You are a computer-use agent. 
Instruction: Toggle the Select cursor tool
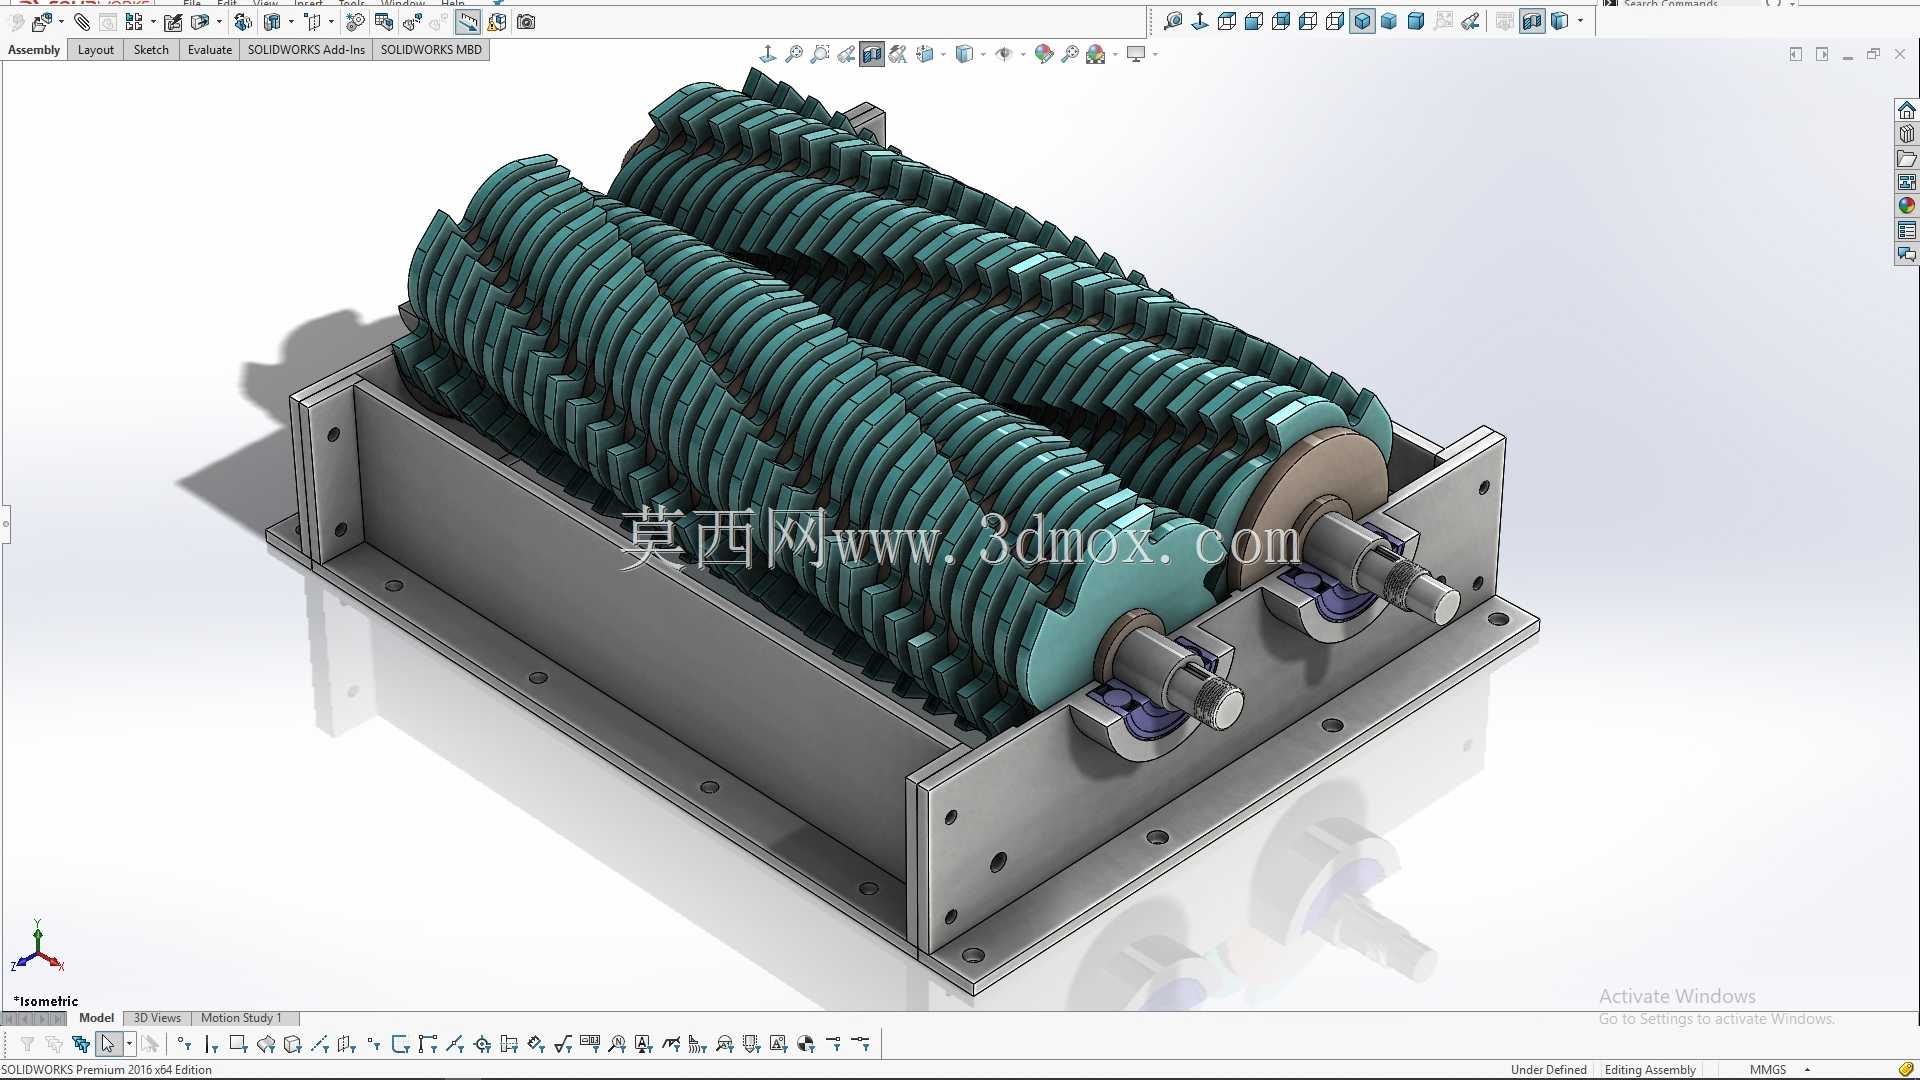point(108,1044)
